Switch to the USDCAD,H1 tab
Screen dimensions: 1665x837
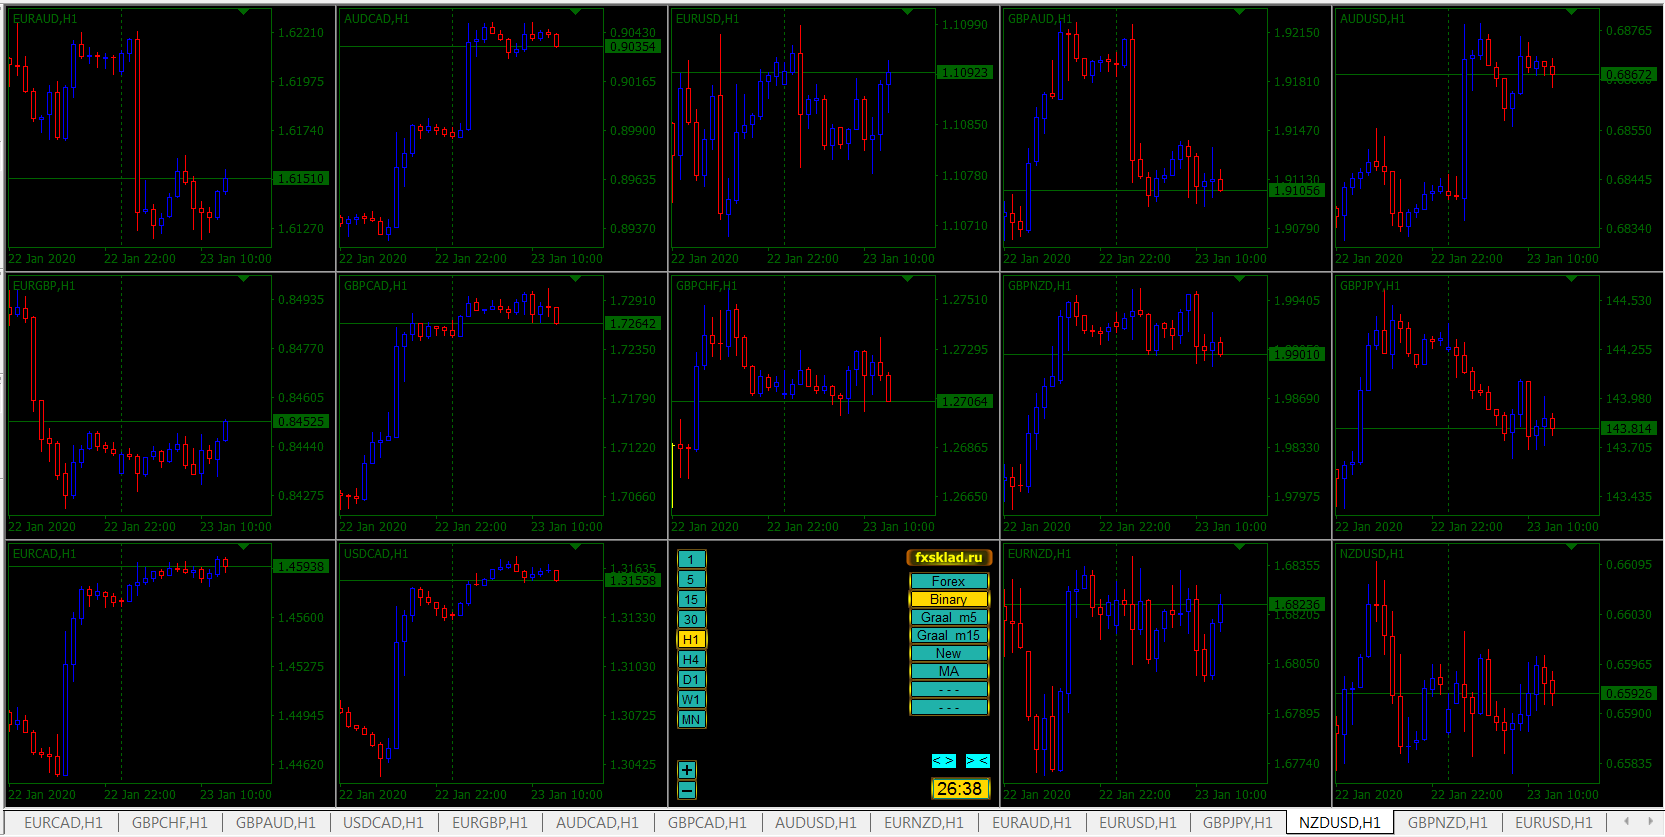(383, 822)
